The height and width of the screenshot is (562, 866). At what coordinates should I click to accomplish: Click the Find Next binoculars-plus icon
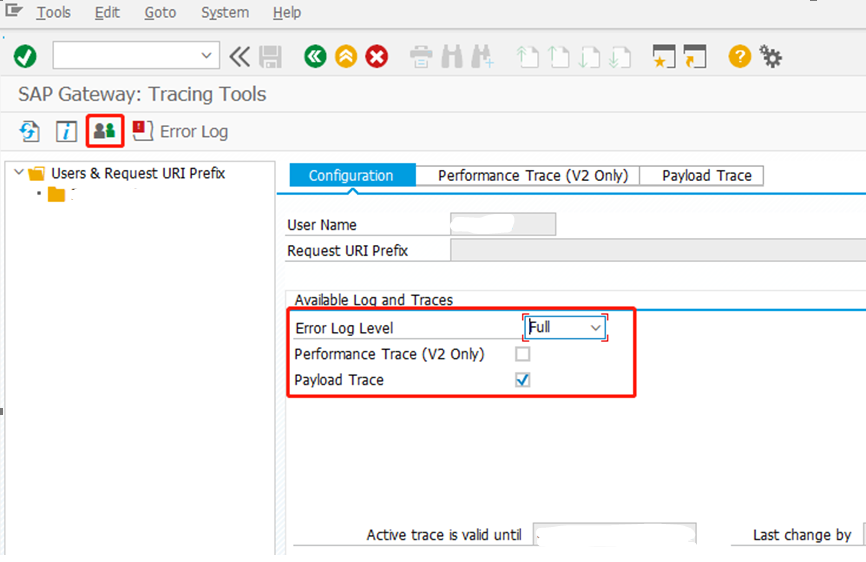coord(482,56)
